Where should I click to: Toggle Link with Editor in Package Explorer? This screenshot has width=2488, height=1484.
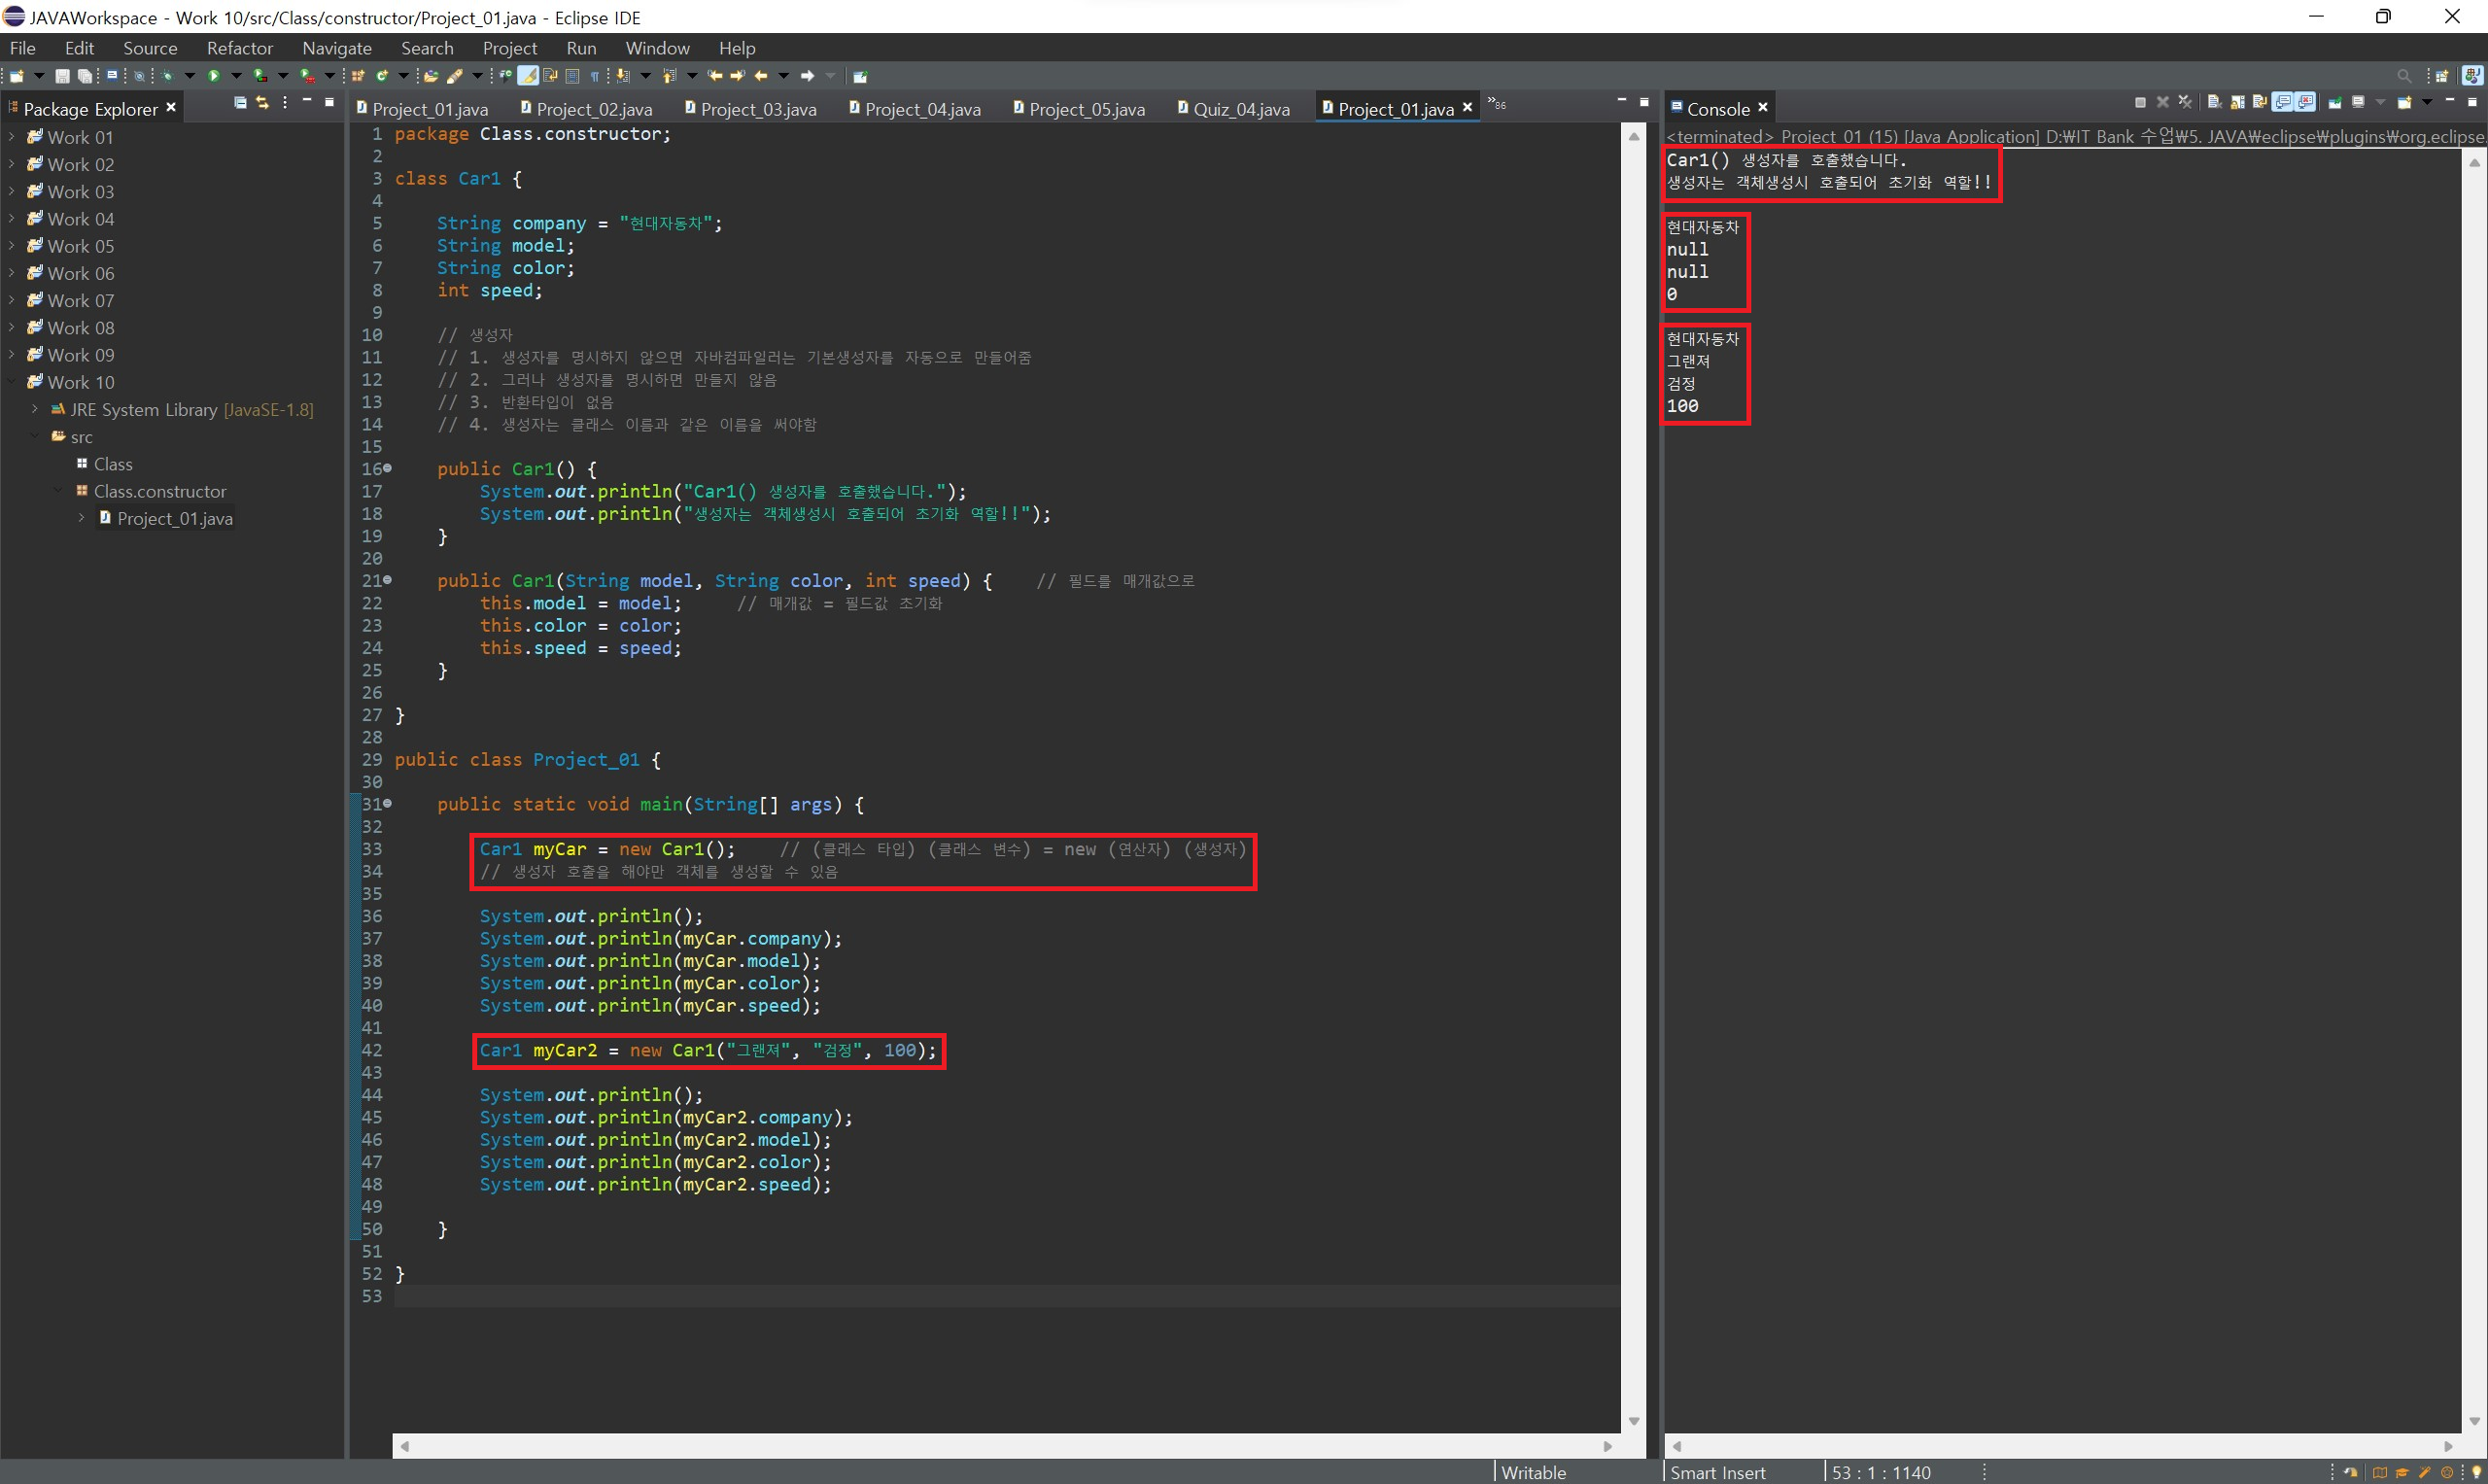click(x=262, y=103)
